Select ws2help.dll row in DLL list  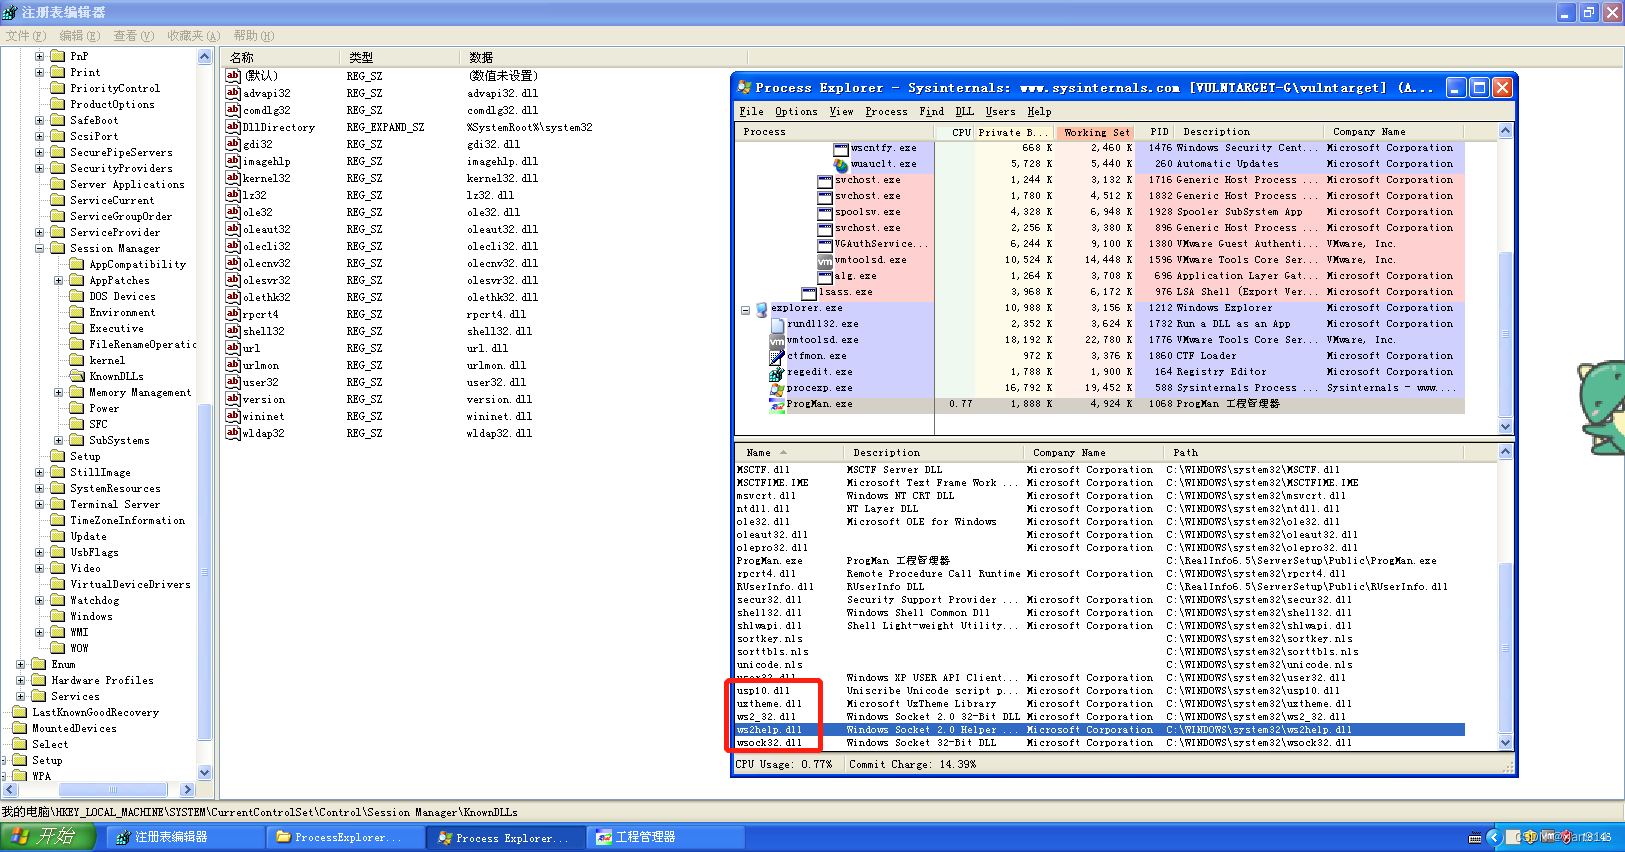(x=1100, y=730)
